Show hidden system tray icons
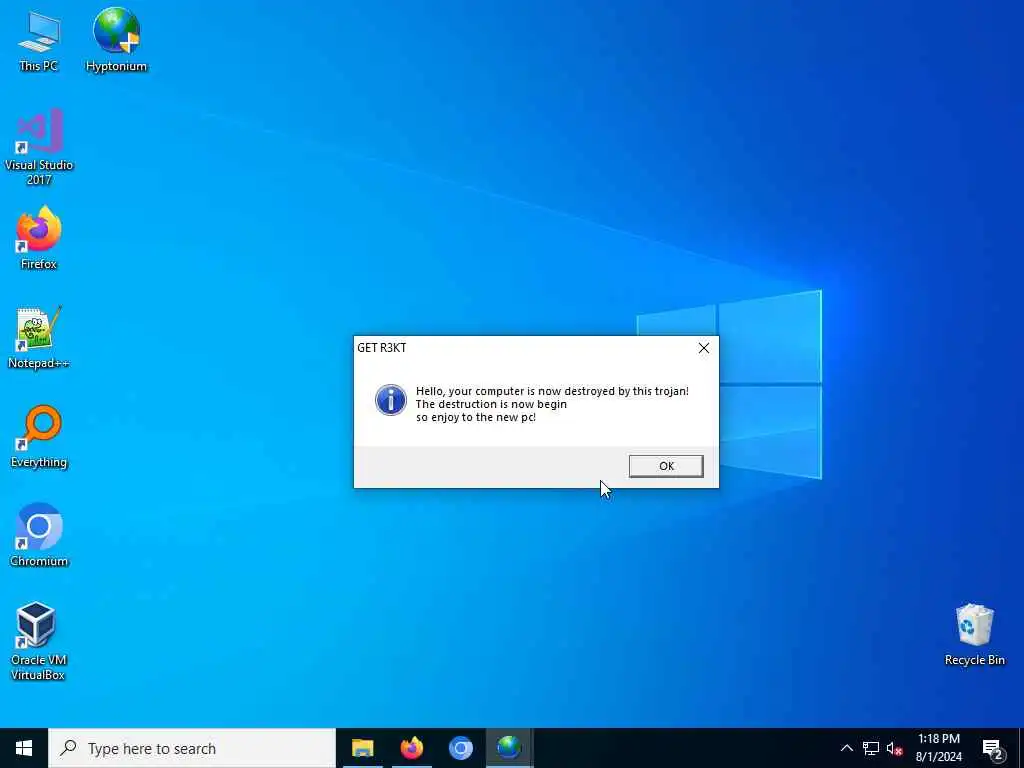1024x768 pixels. 846,748
